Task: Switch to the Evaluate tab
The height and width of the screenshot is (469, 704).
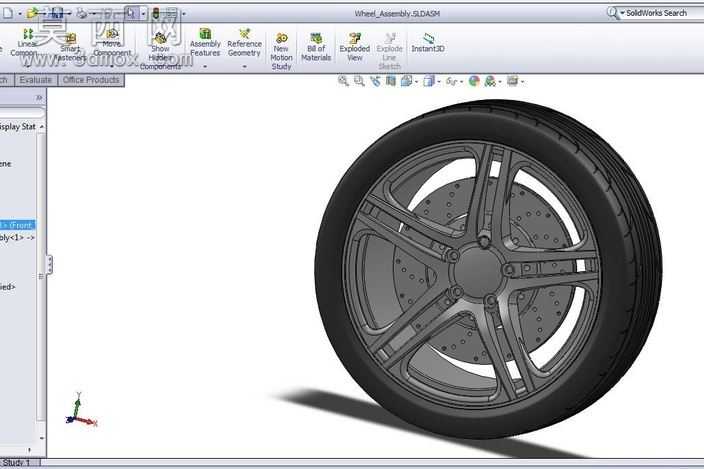Action: (x=36, y=80)
